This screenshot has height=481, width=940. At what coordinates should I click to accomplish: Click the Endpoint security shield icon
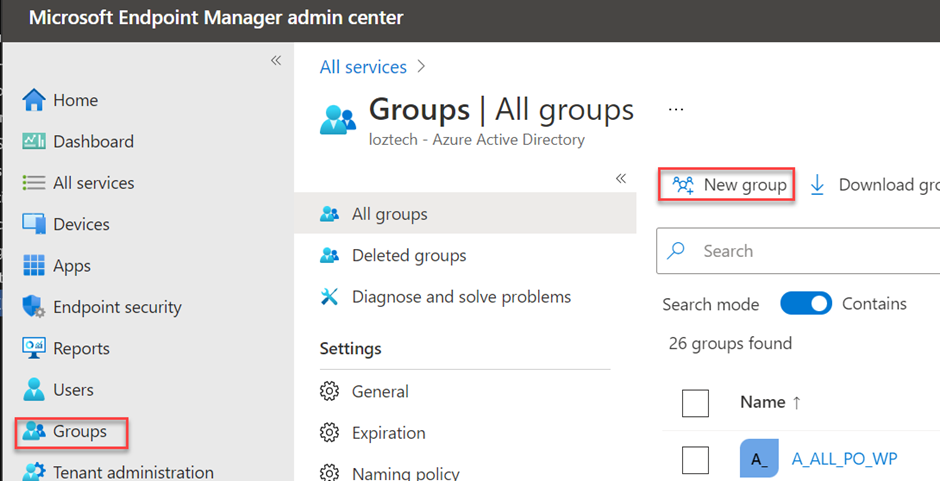[34, 306]
